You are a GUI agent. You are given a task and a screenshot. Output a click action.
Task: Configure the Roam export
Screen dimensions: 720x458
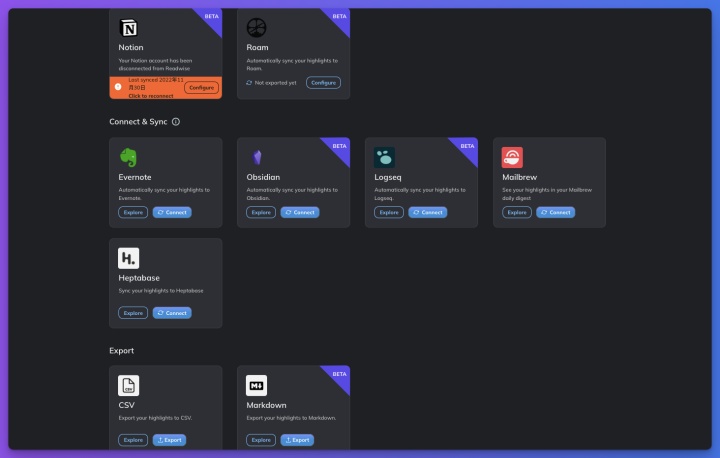(x=323, y=83)
